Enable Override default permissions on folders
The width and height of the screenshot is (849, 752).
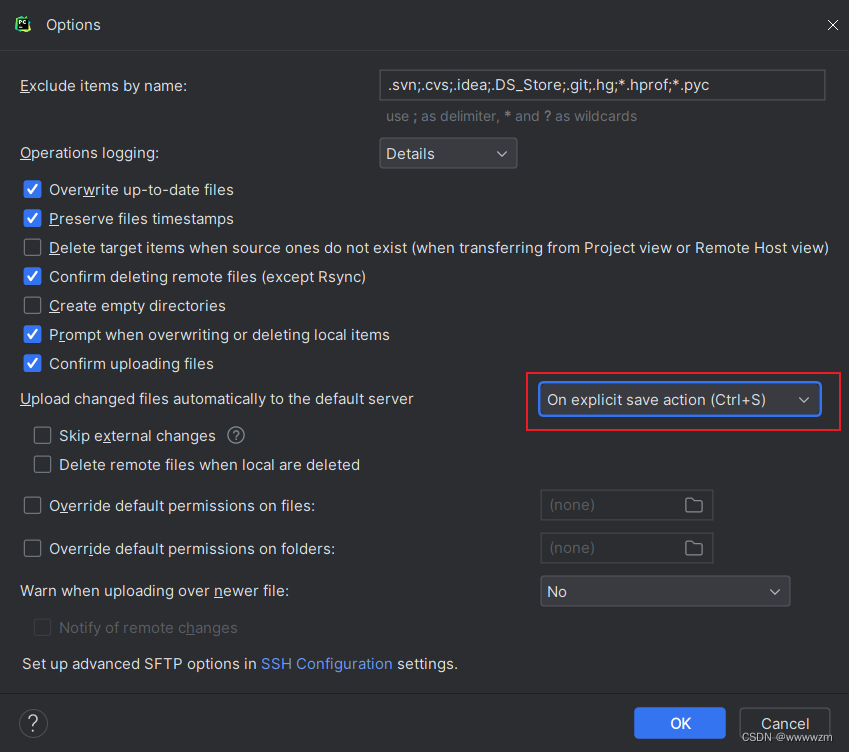point(32,548)
